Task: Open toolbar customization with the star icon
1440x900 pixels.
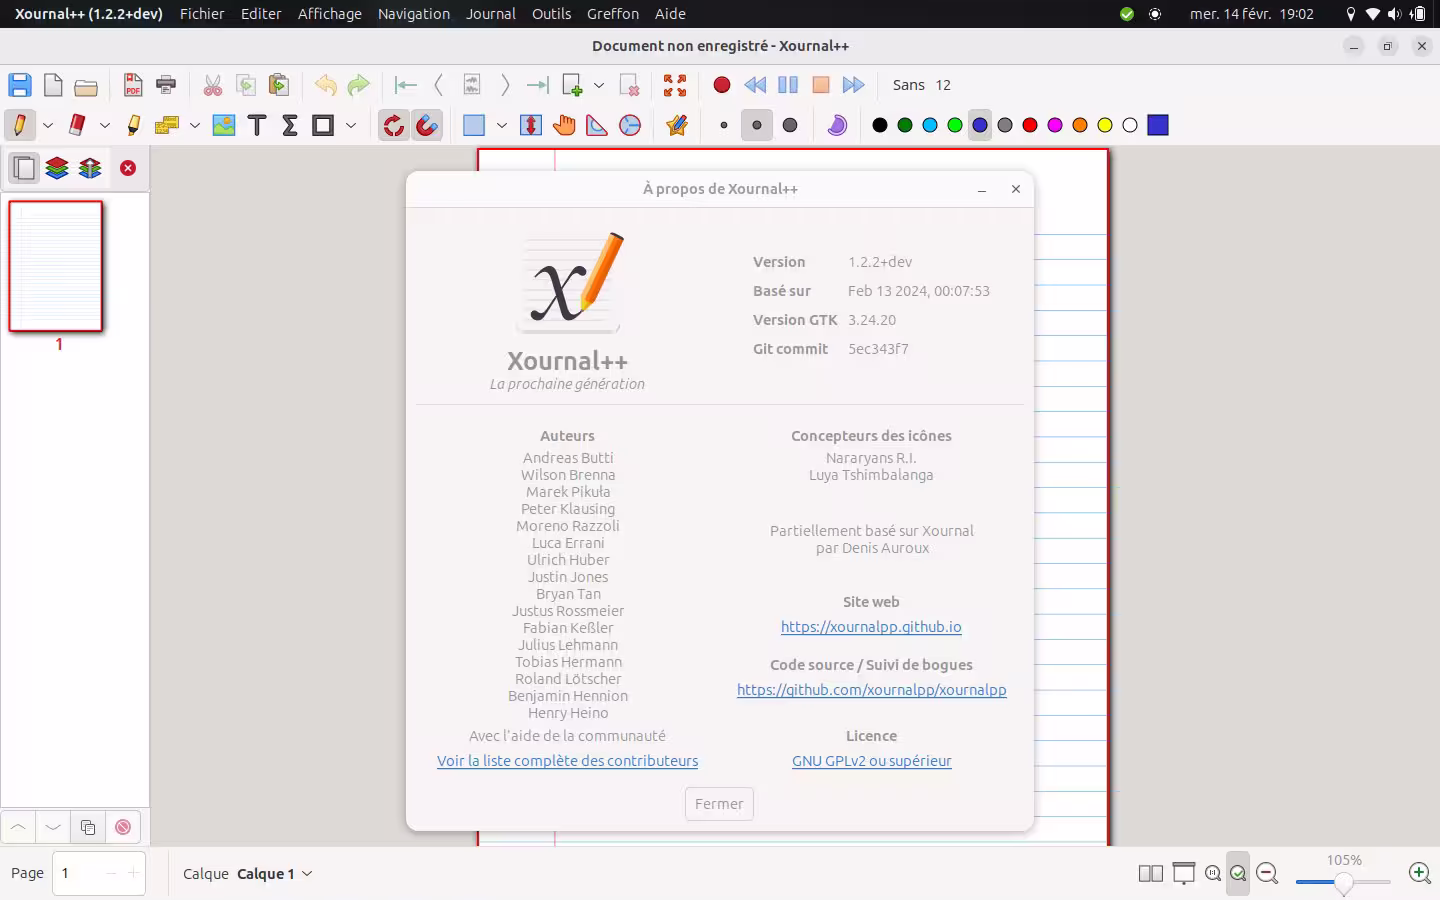Action: pyautogui.click(x=677, y=125)
